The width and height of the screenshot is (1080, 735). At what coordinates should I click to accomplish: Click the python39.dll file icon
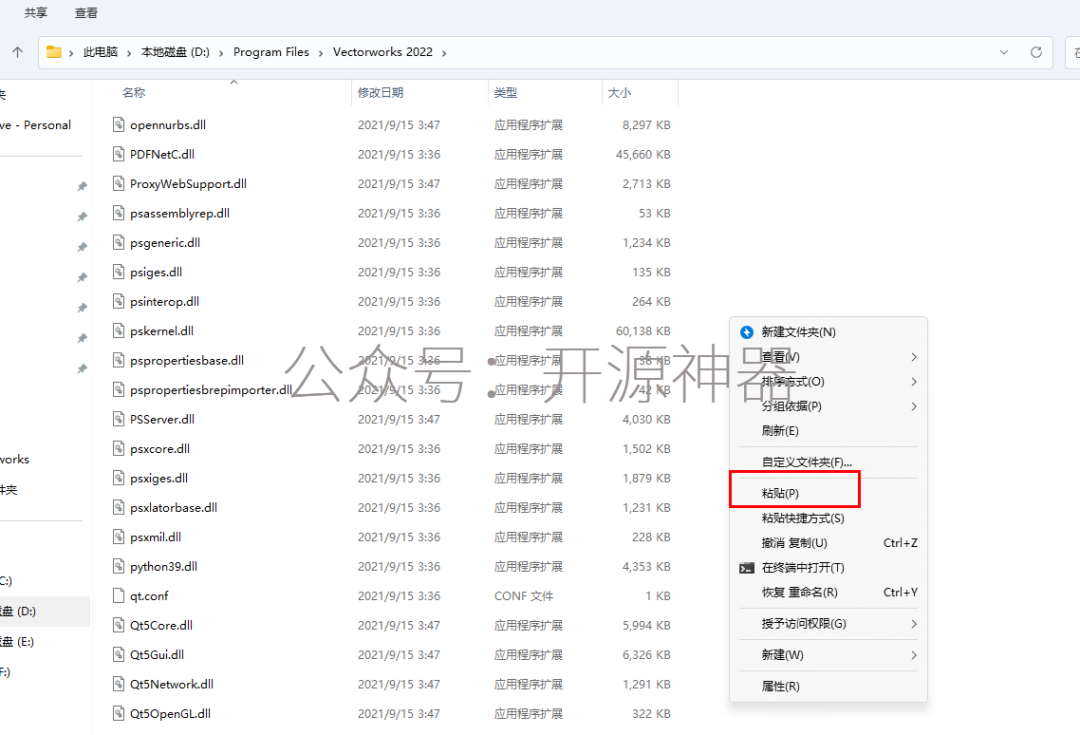118,566
